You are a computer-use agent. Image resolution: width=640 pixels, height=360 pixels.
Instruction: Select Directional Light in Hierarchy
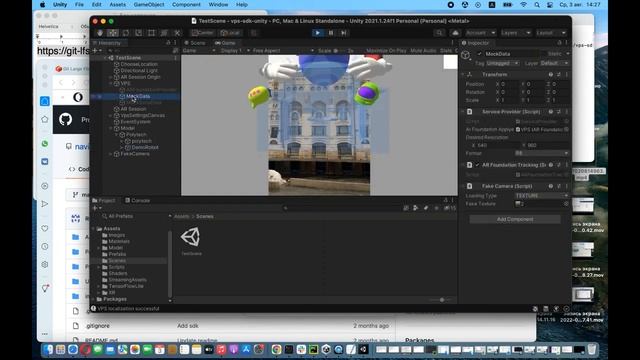pyautogui.click(x=139, y=71)
